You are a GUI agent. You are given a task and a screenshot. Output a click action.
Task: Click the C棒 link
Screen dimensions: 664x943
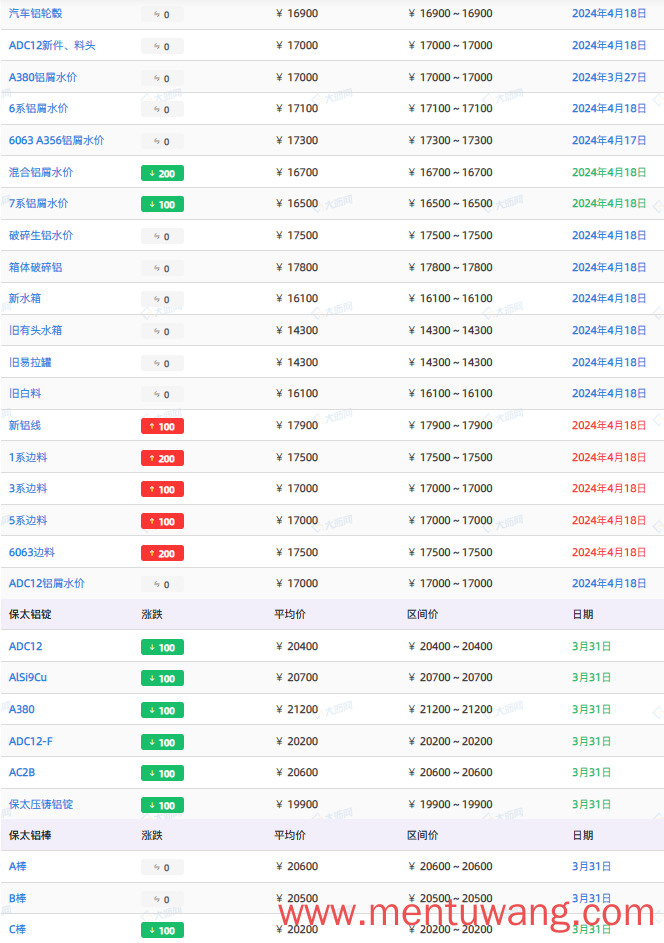(17, 929)
